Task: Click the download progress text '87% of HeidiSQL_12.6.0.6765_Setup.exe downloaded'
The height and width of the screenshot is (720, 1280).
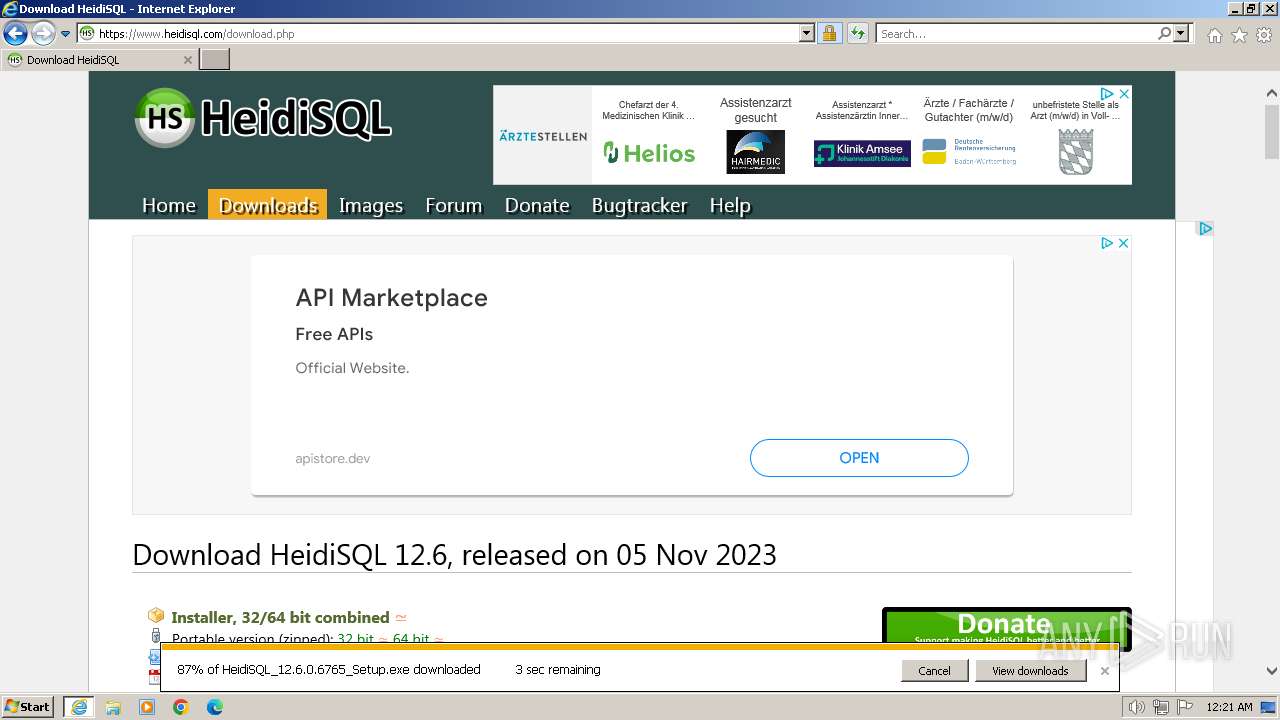Action: coord(329,670)
